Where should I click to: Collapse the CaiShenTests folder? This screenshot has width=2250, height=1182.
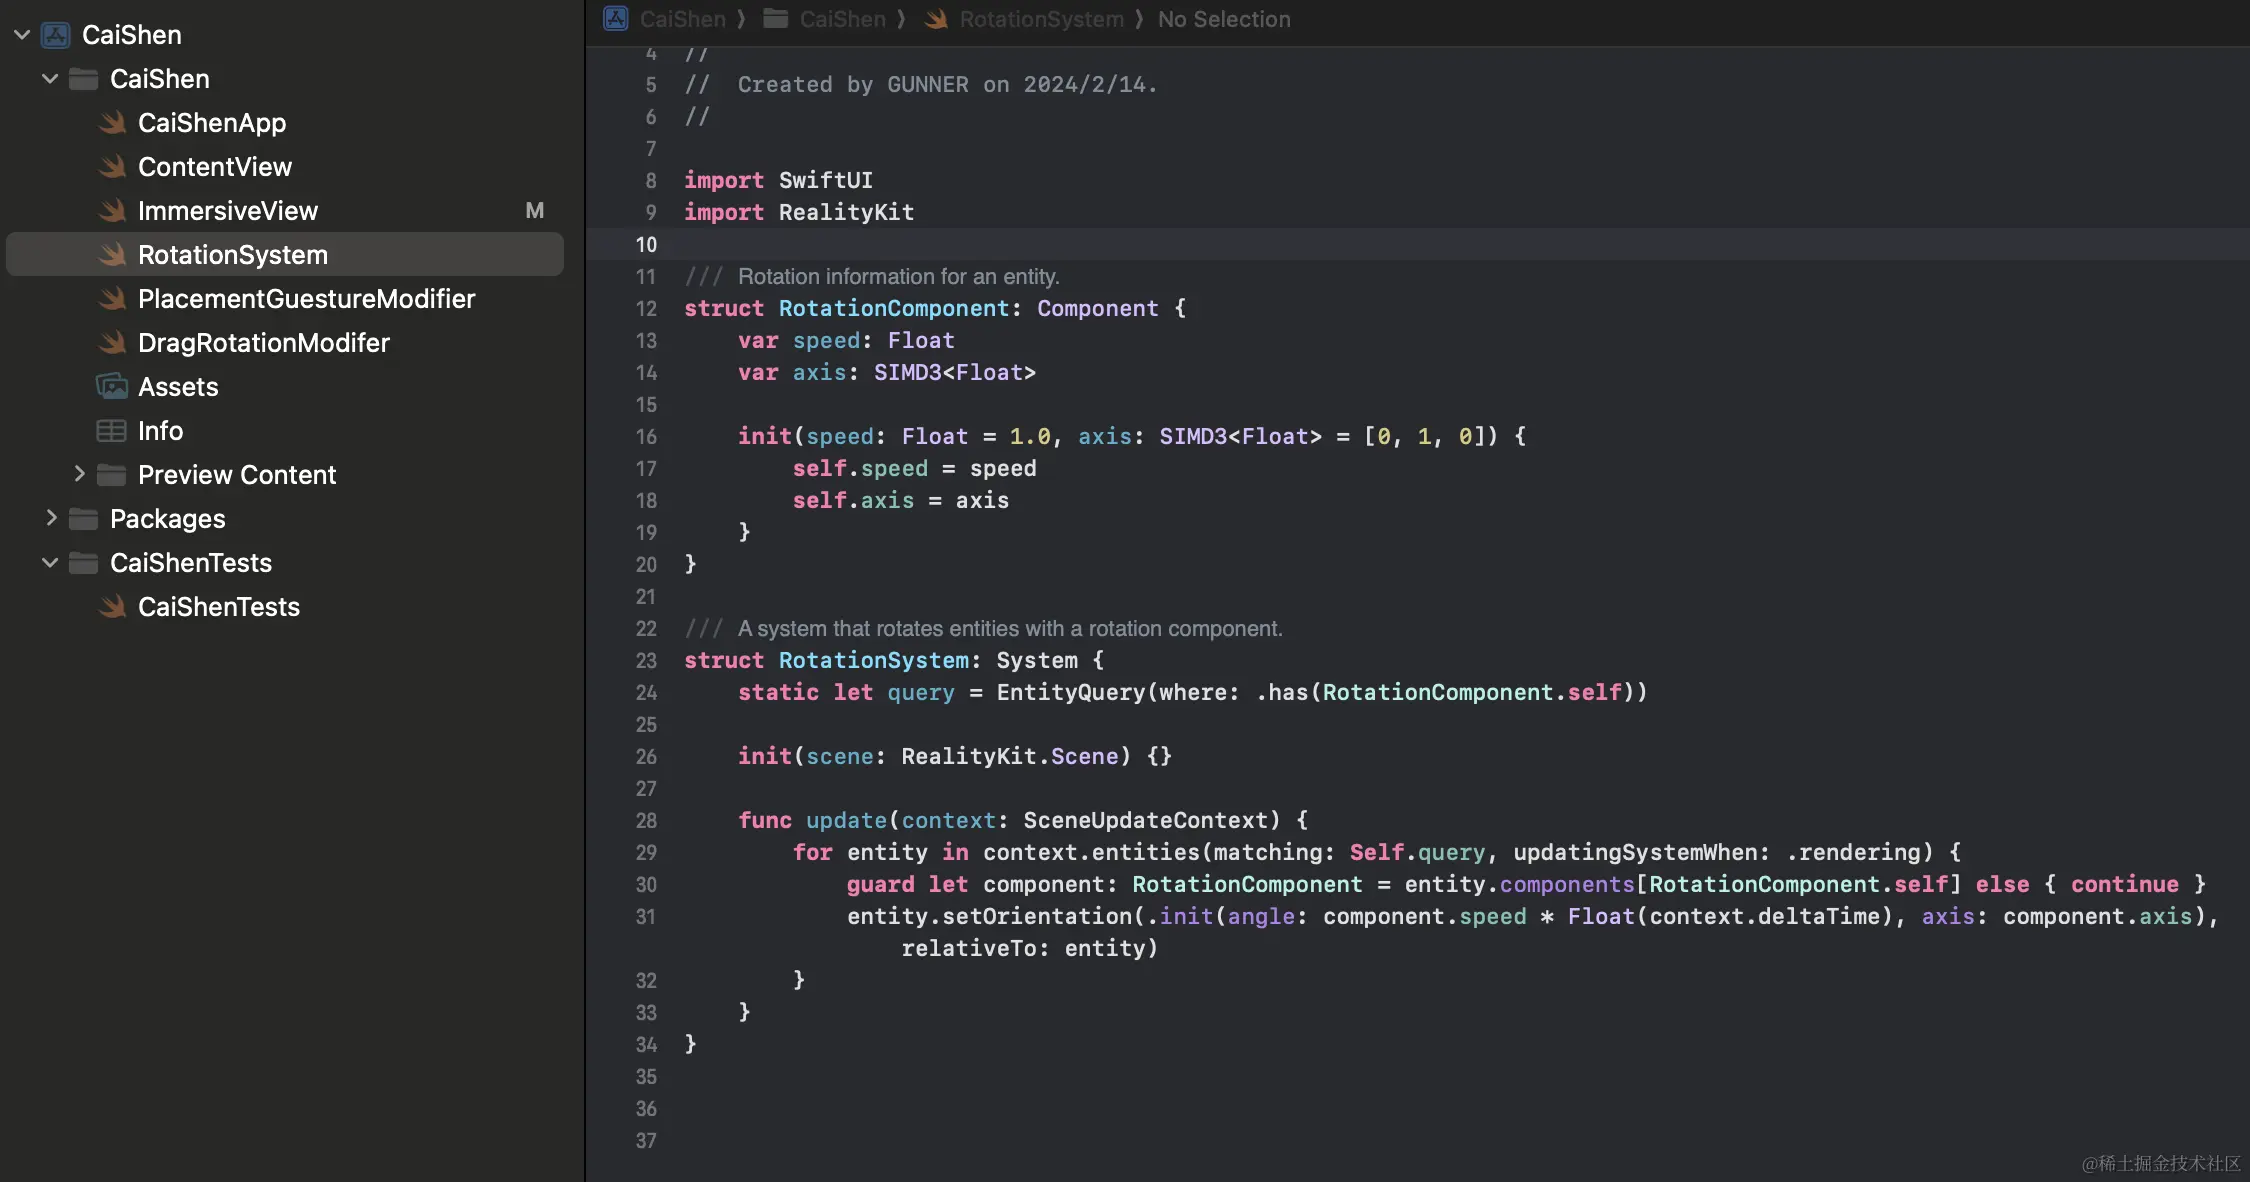point(50,563)
